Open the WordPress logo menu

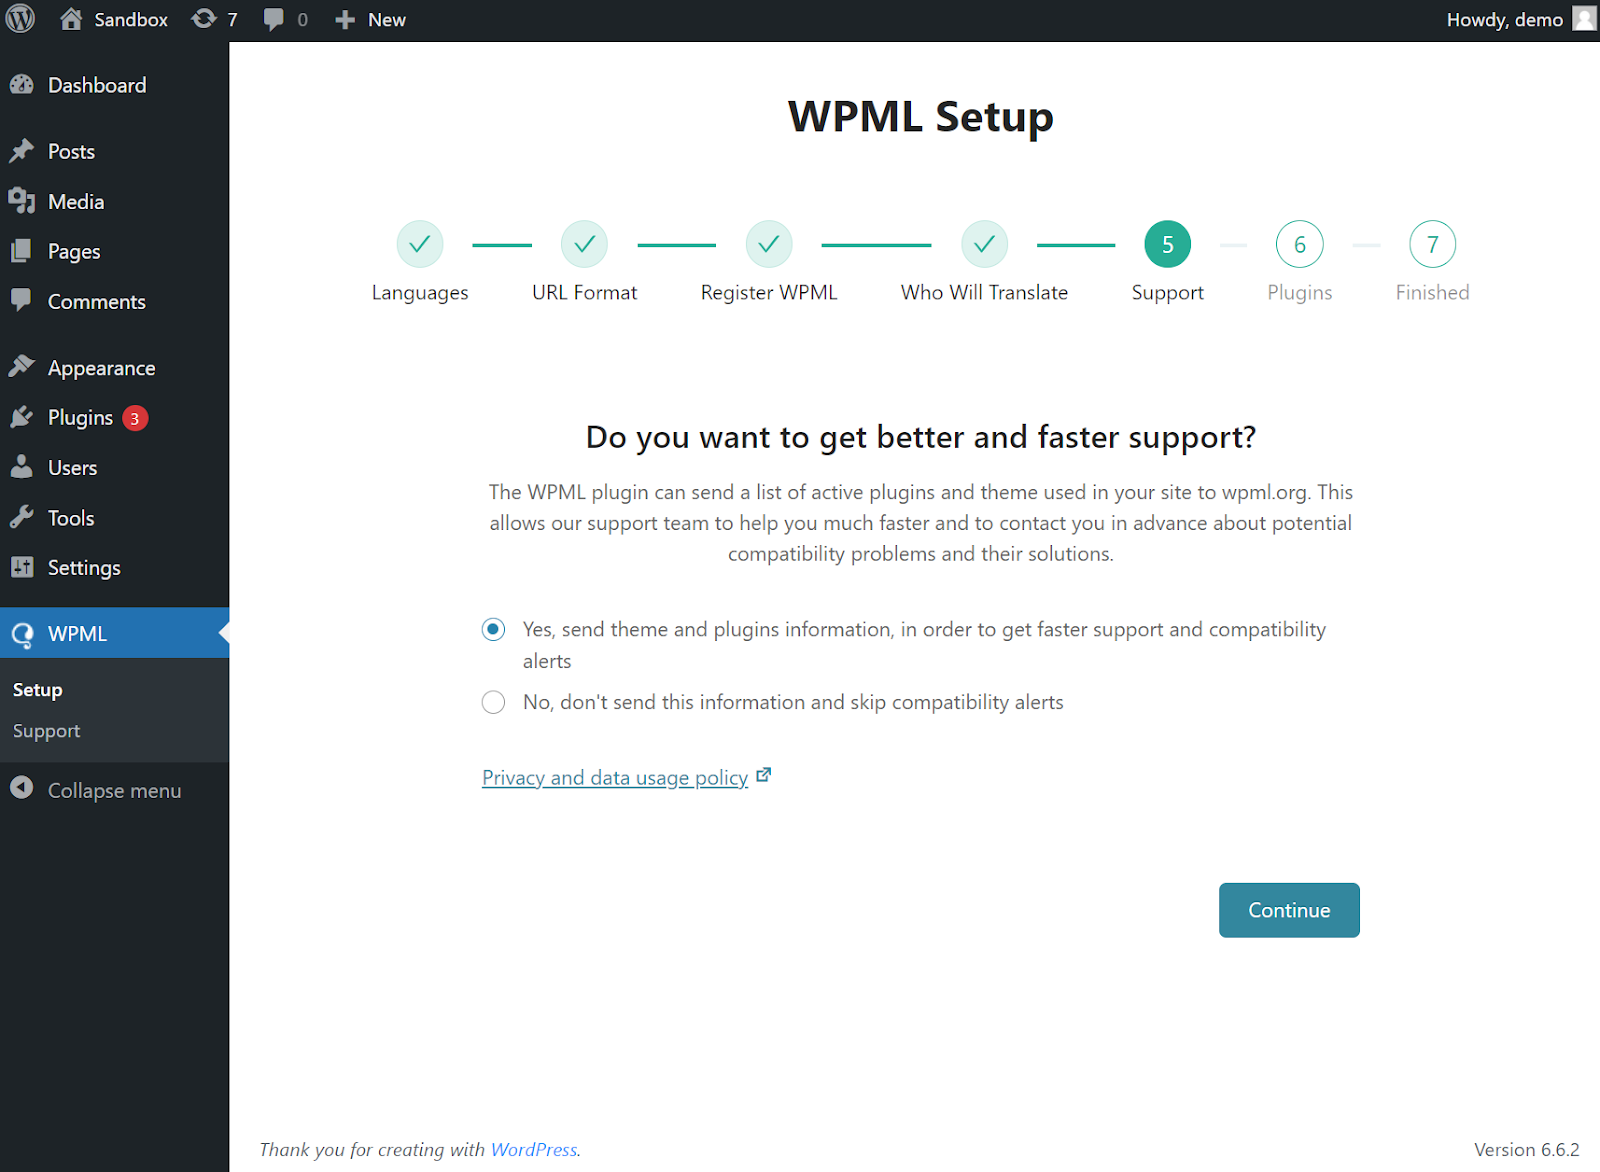(x=20, y=19)
